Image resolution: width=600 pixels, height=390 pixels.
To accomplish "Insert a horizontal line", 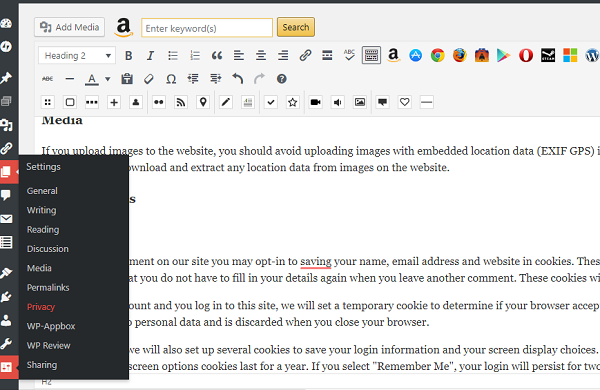I will click(x=70, y=79).
